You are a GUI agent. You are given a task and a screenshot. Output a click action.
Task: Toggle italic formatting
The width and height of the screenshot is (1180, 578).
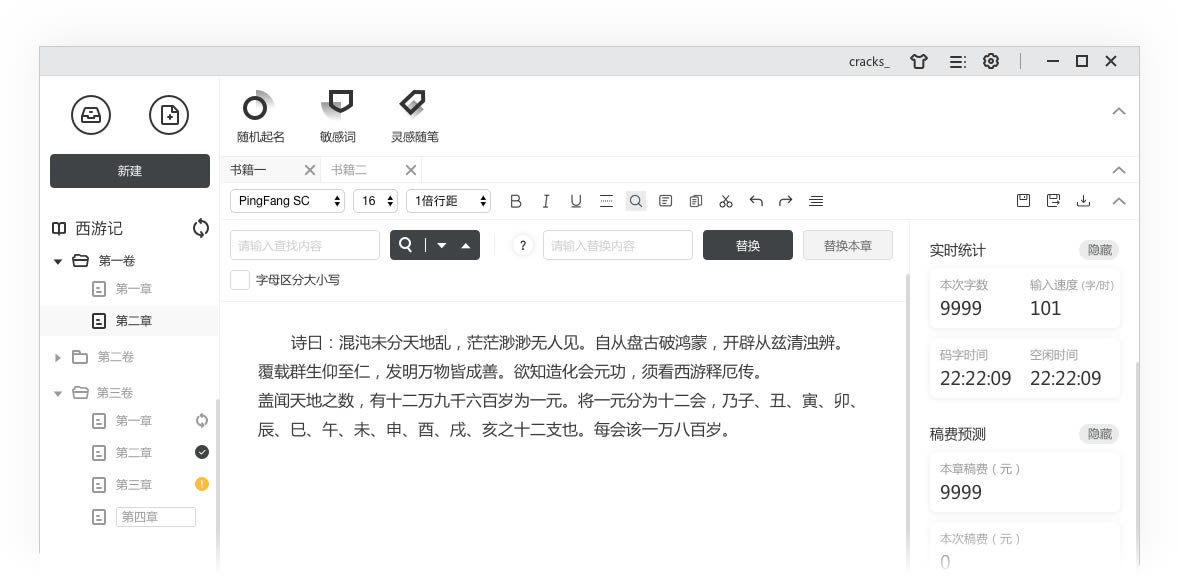(546, 201)
